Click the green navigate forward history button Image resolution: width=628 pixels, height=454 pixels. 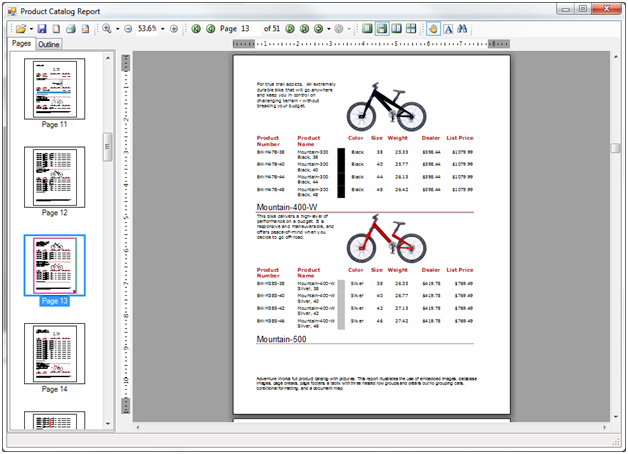coord(319,29)
